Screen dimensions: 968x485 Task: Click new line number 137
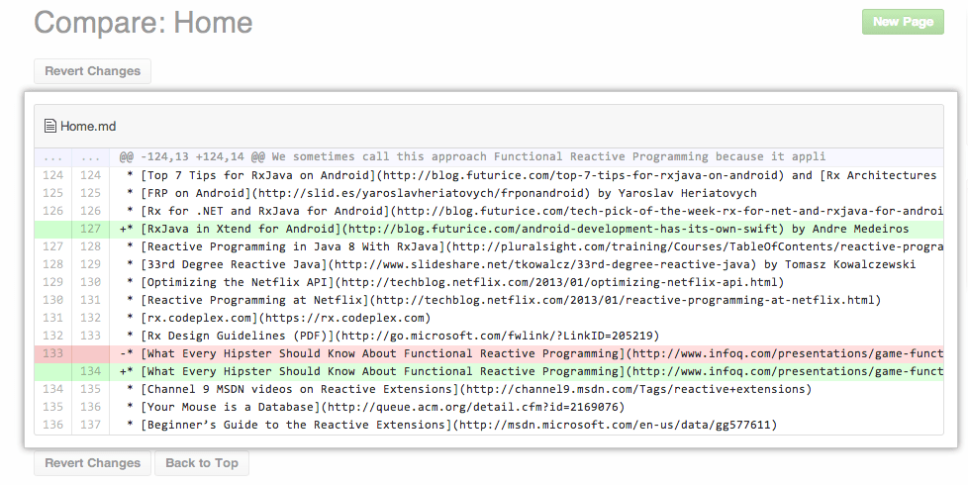tap(90, 425)
